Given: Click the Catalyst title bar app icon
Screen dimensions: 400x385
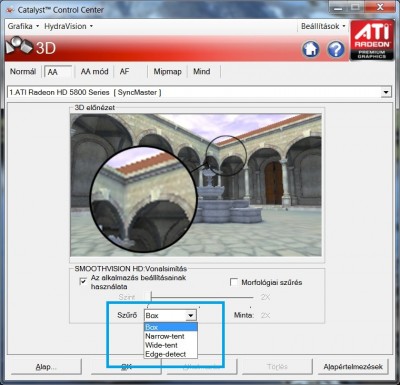Looking at the screenshot, I should pos(10,10).
